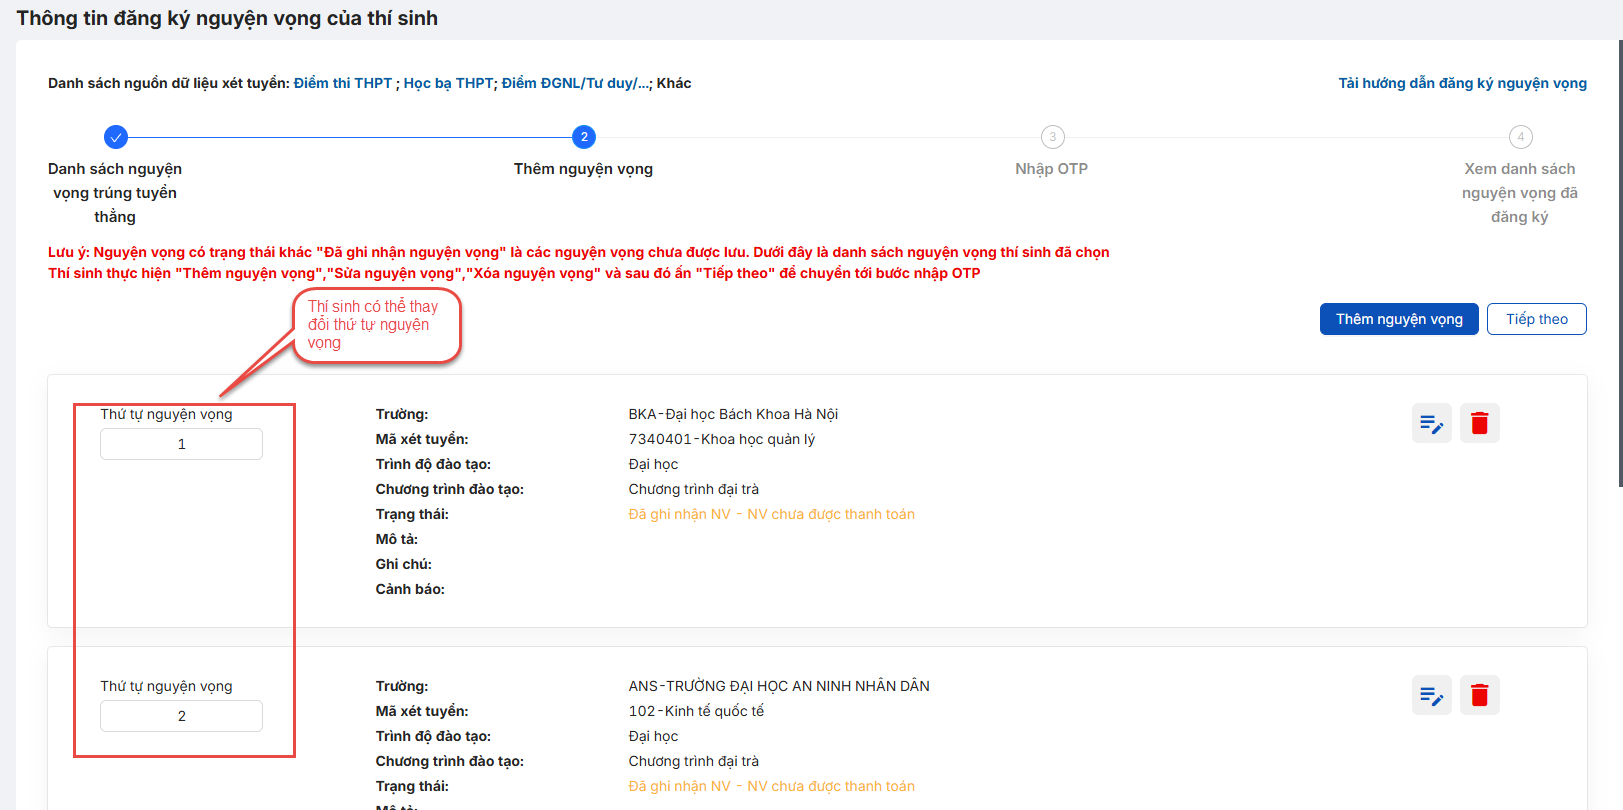Image resolution: width=1623 pixels, height=810 pixels.
Task: Focus wish order field containing 2
Action: (181, 716)
